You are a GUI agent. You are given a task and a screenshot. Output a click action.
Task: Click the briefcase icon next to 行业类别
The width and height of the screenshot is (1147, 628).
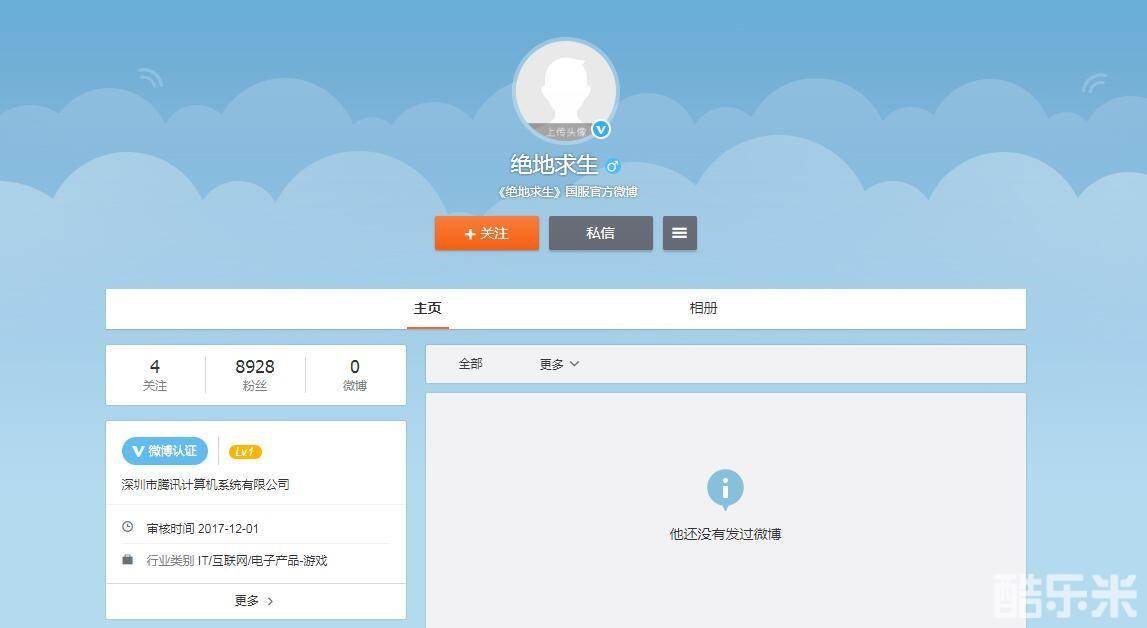tap(128, 560)
